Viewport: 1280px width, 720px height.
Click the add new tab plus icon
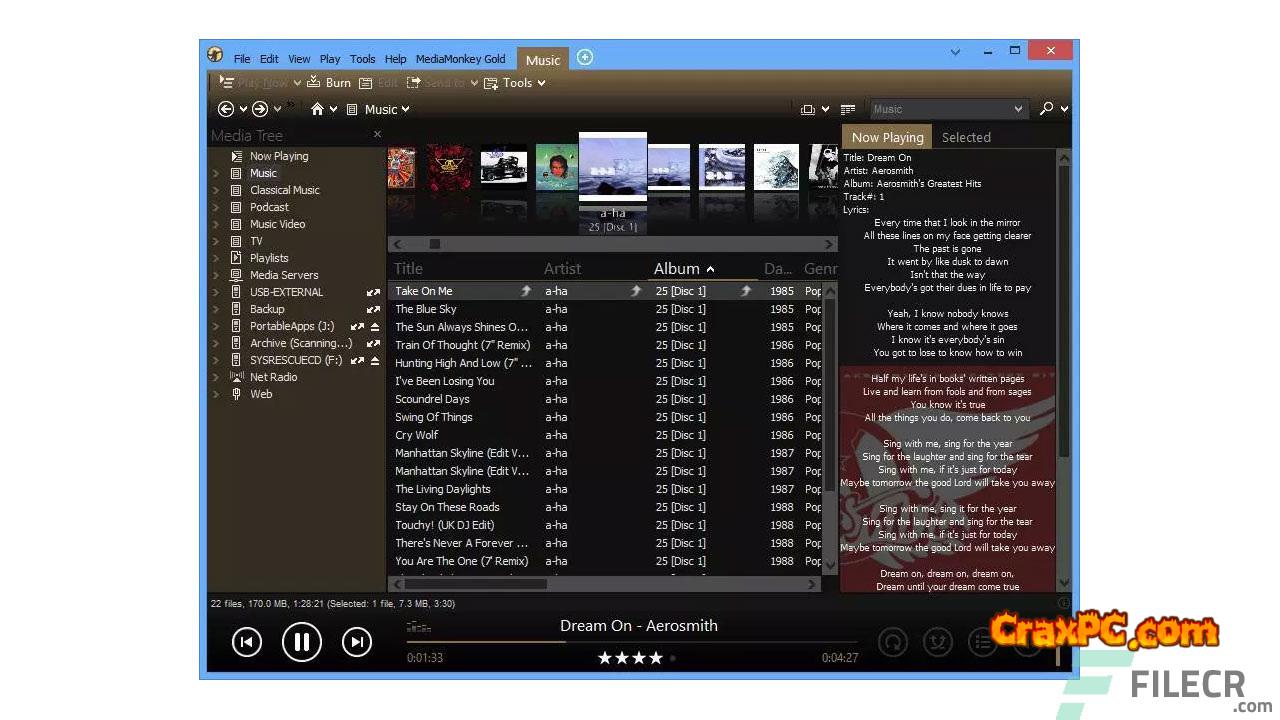[x=585, y=57]
